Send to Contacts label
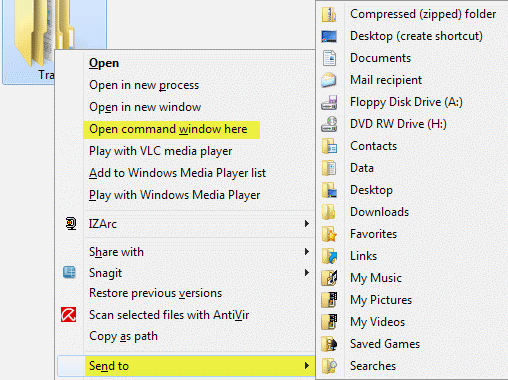The width and height of the screenshot is (508, 380). pos(373,146)
